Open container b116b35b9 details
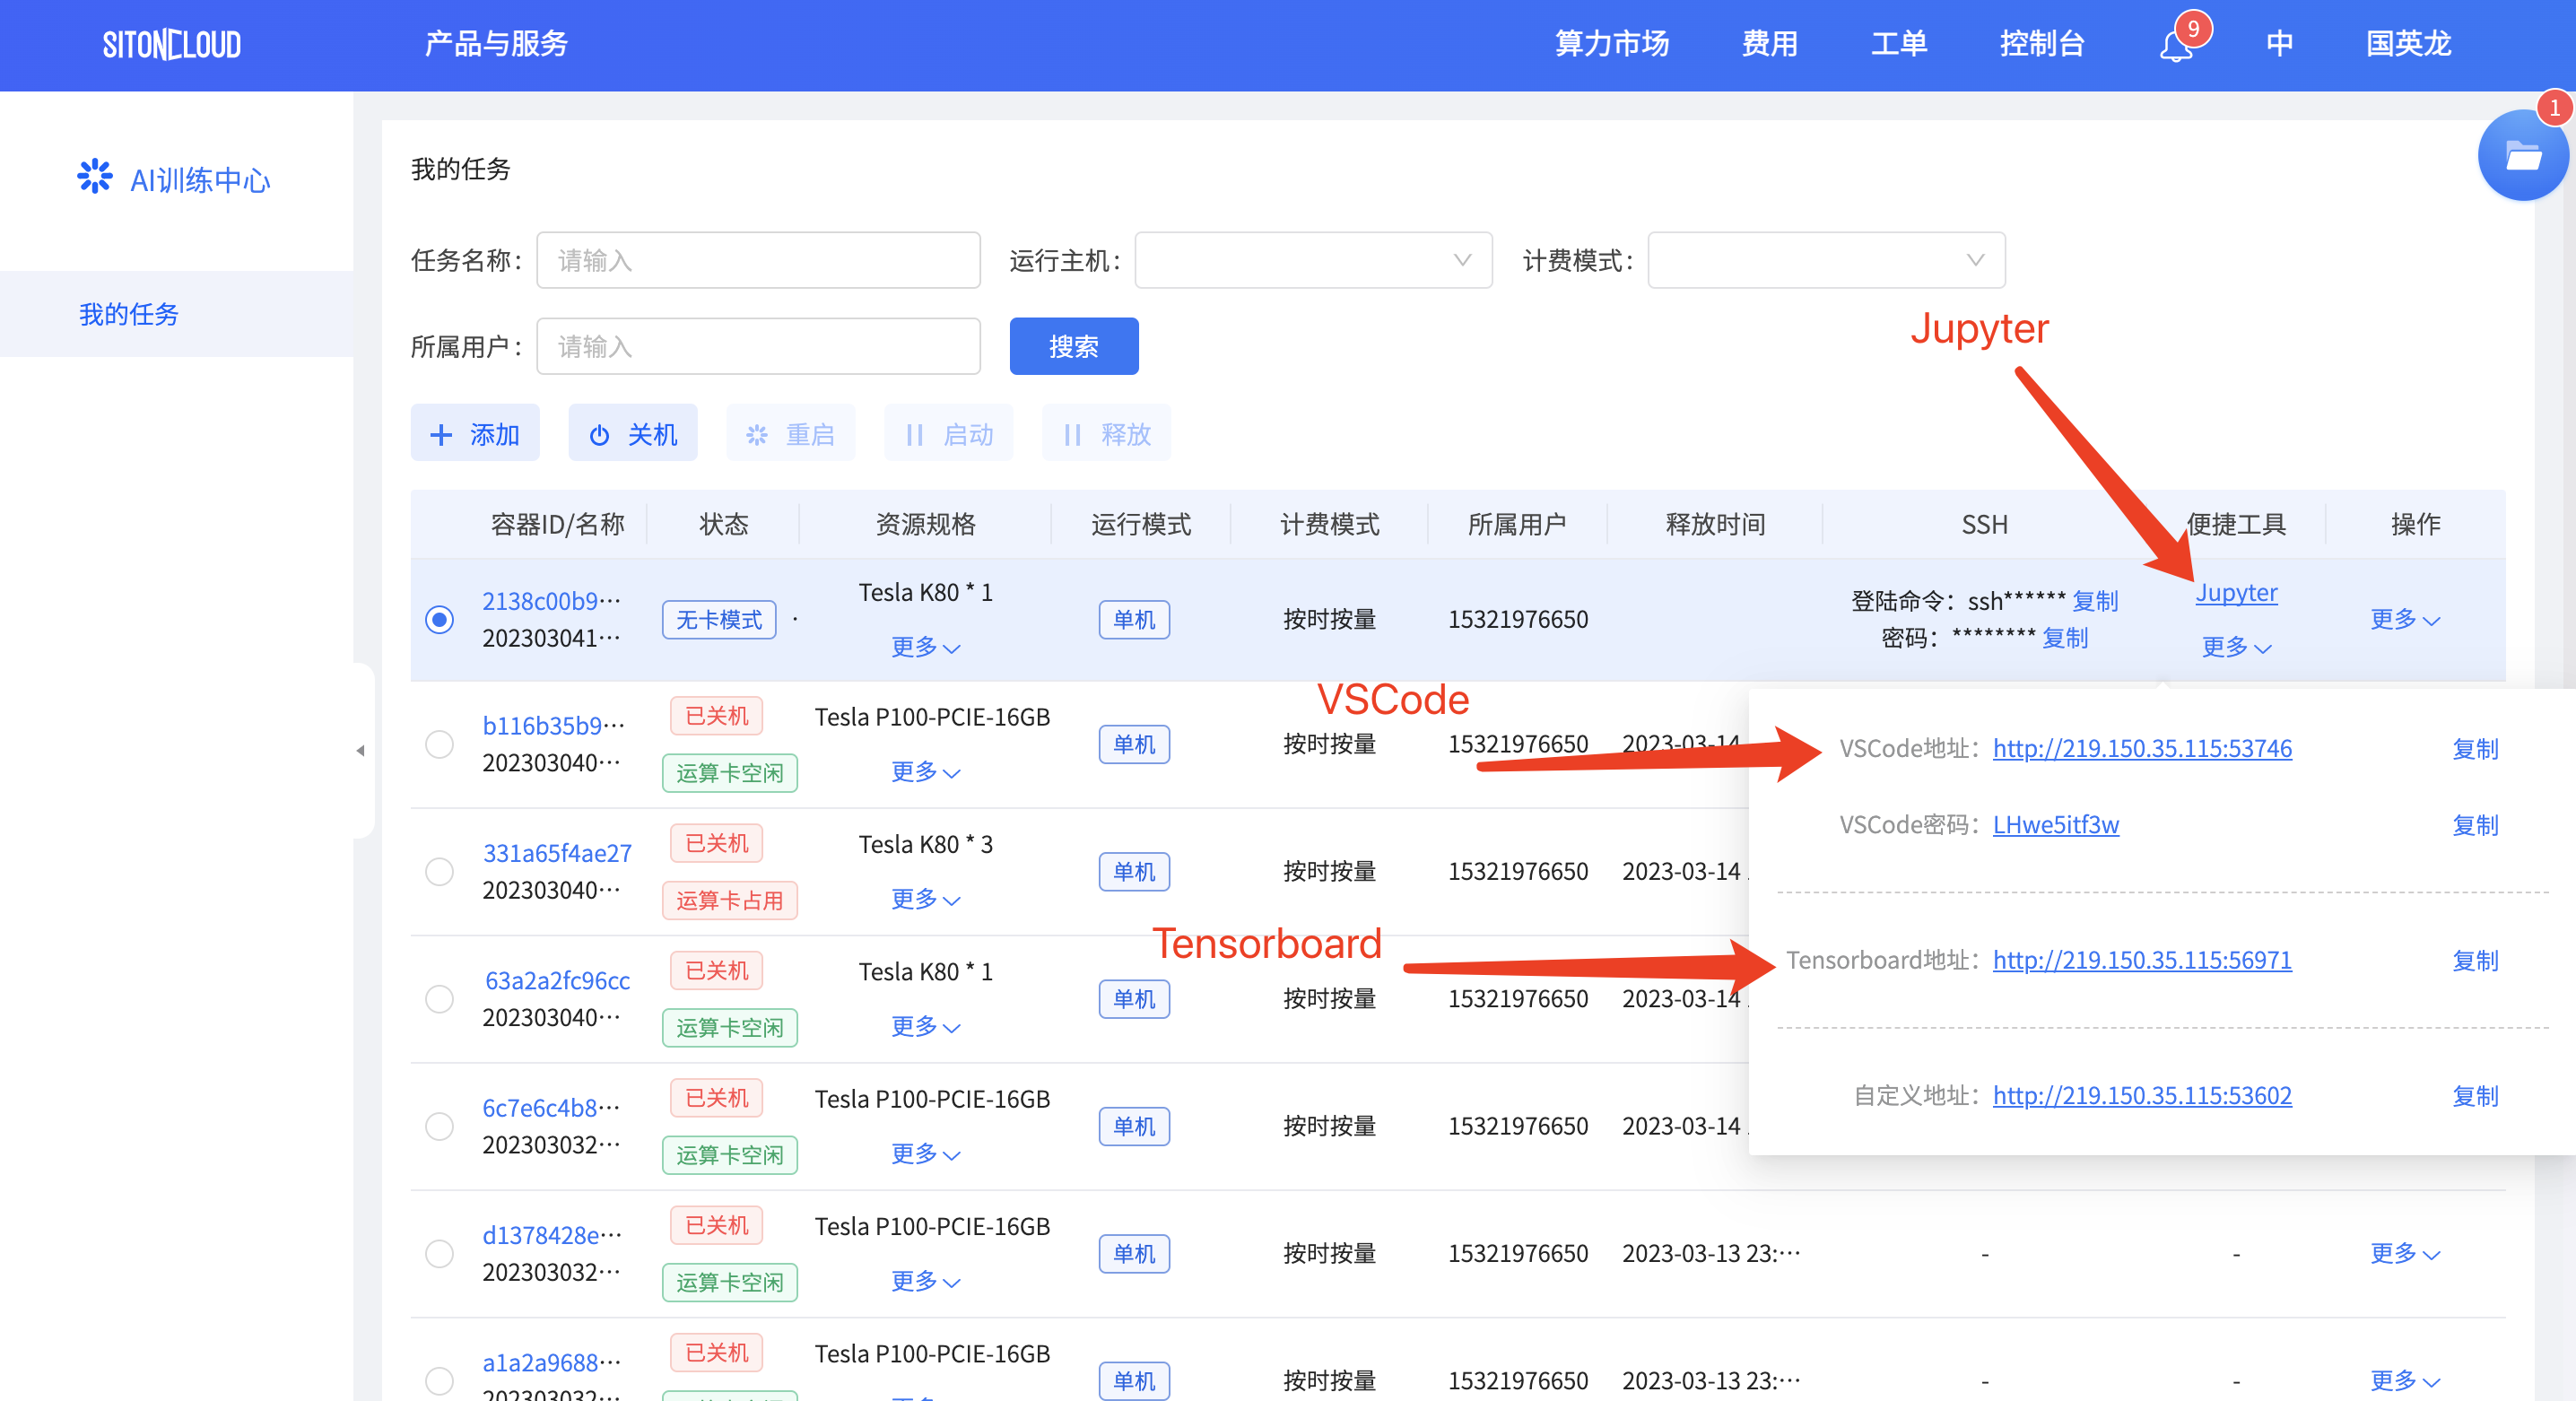 tap(553, 726)
